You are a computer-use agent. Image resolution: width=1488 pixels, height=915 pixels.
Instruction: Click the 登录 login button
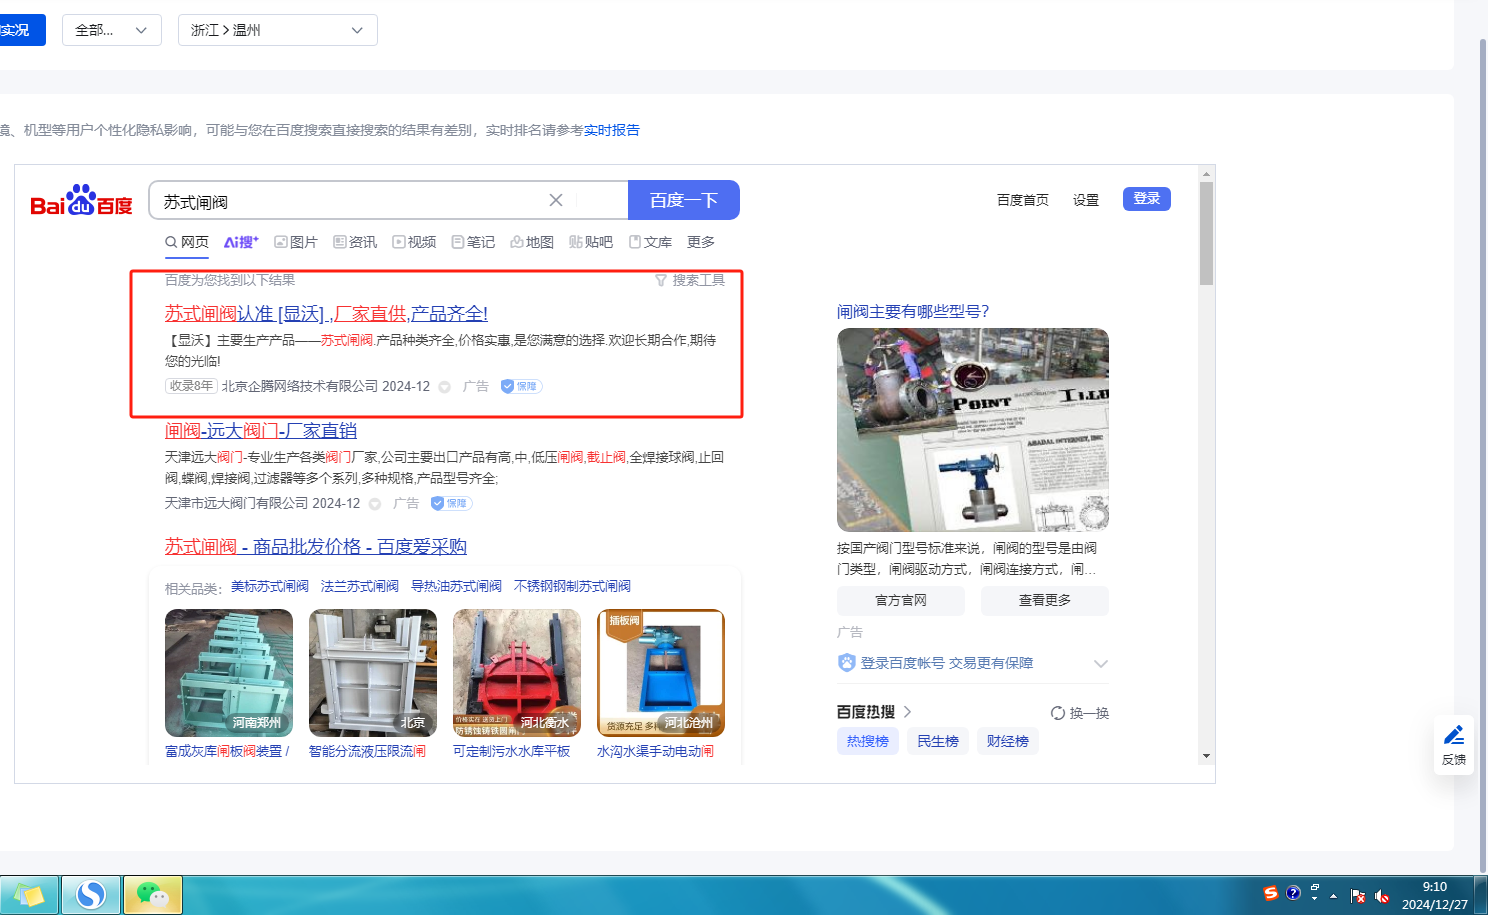(1147, 199)
